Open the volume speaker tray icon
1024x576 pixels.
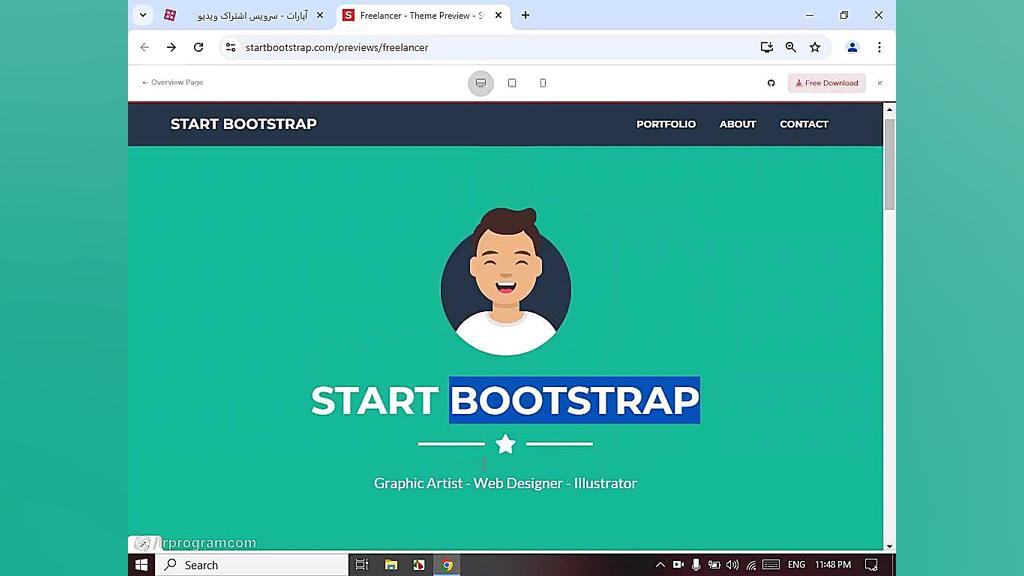coord(733,565)
